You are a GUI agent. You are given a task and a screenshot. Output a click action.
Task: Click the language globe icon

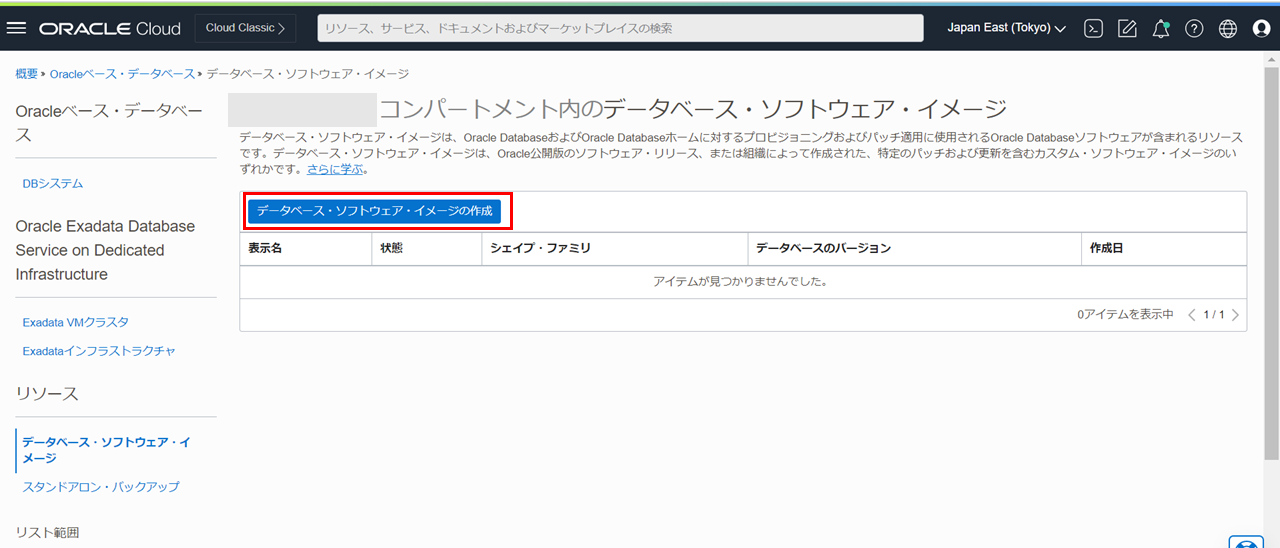[1228, 29]
